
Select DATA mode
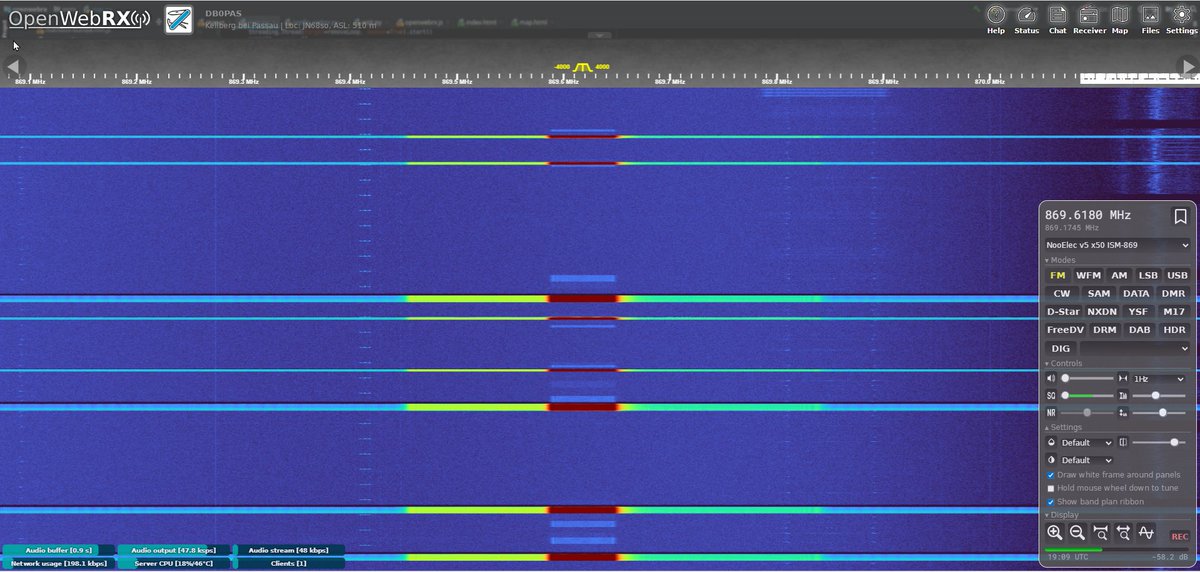coord(1136,293)
